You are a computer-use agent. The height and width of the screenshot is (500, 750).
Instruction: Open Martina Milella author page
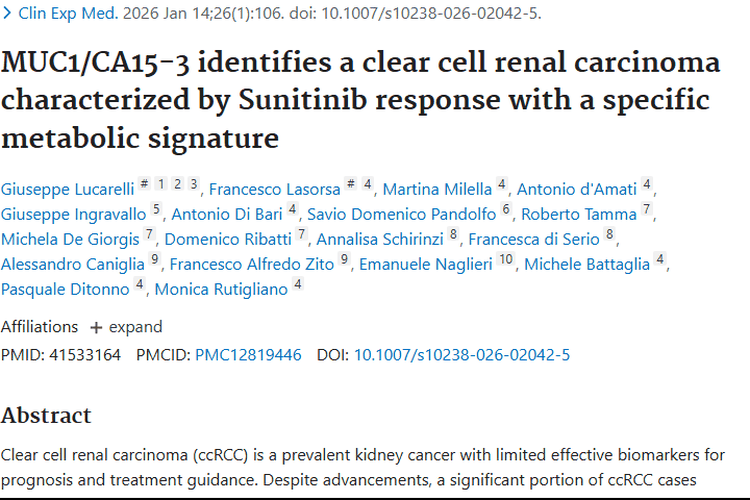437,189
